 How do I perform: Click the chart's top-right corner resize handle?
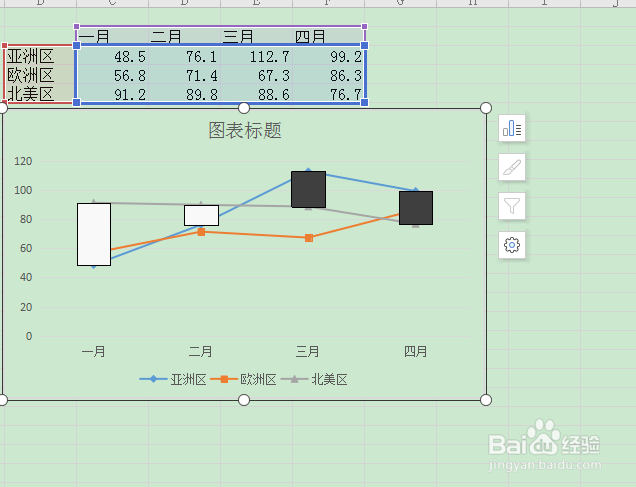(x=486, y=108)
